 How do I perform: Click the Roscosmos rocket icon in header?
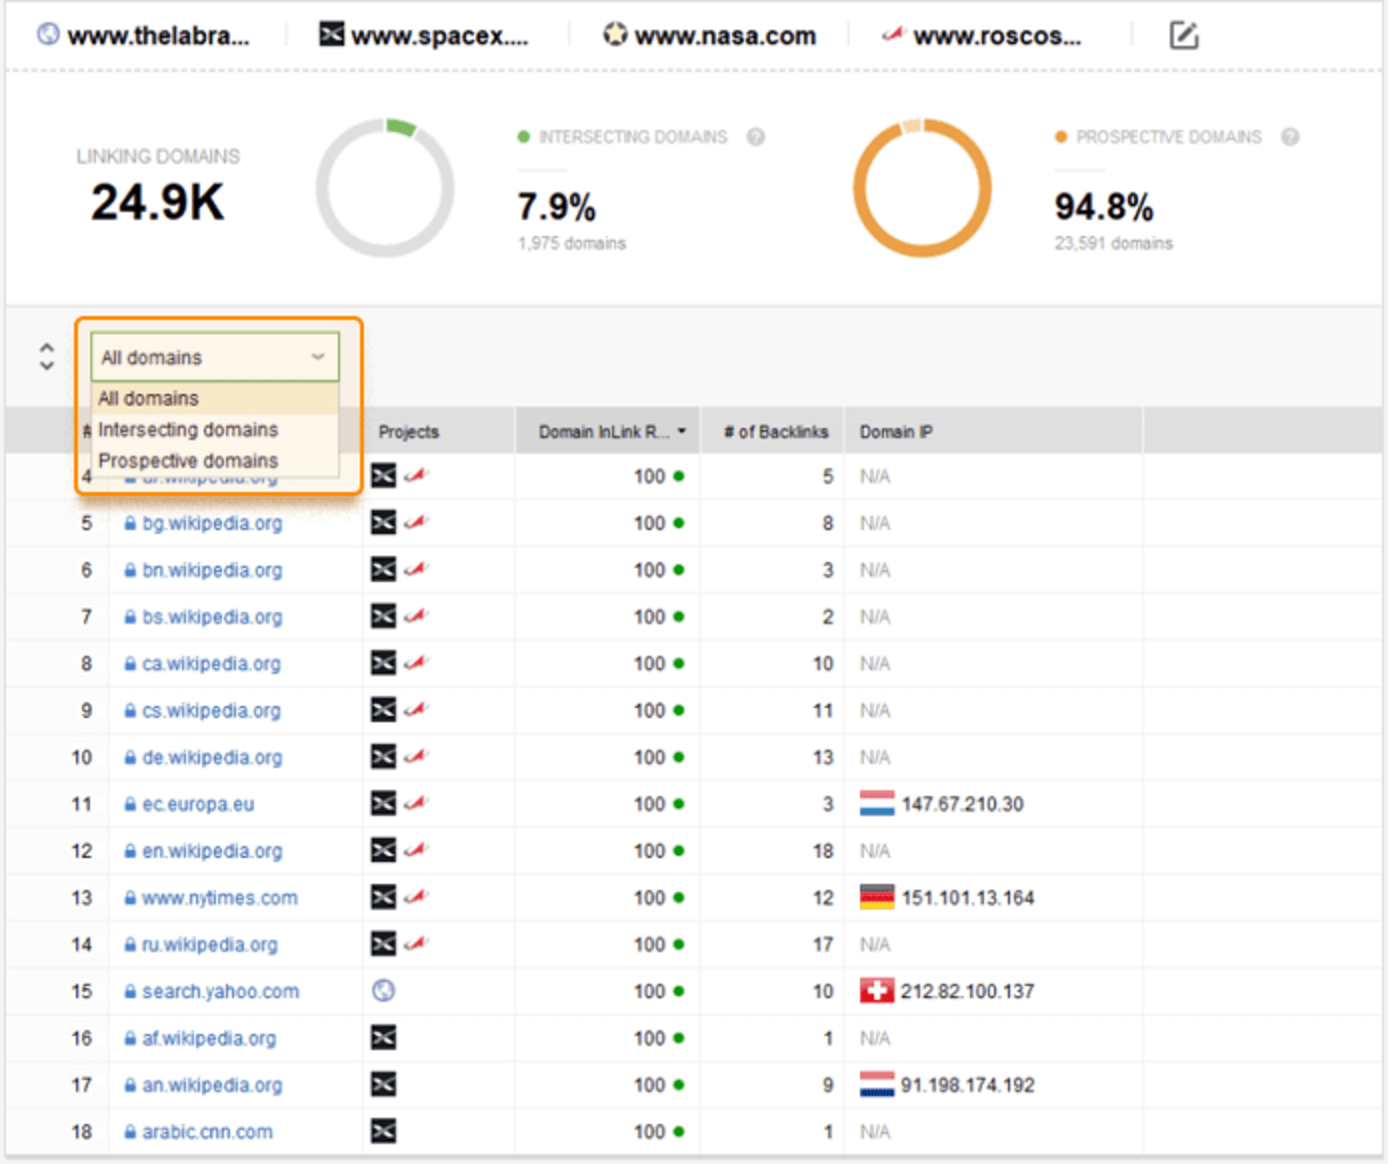click(x=892, y=33)
